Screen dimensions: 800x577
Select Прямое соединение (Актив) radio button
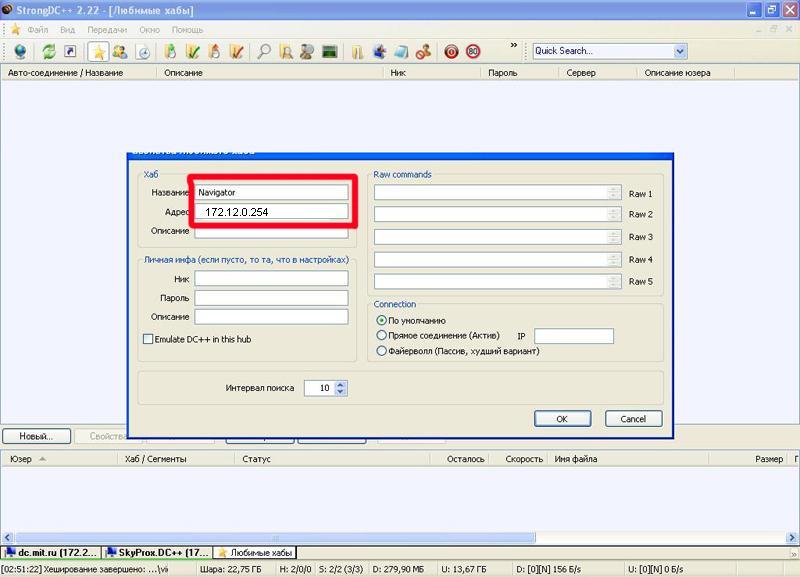pos(381,336)
